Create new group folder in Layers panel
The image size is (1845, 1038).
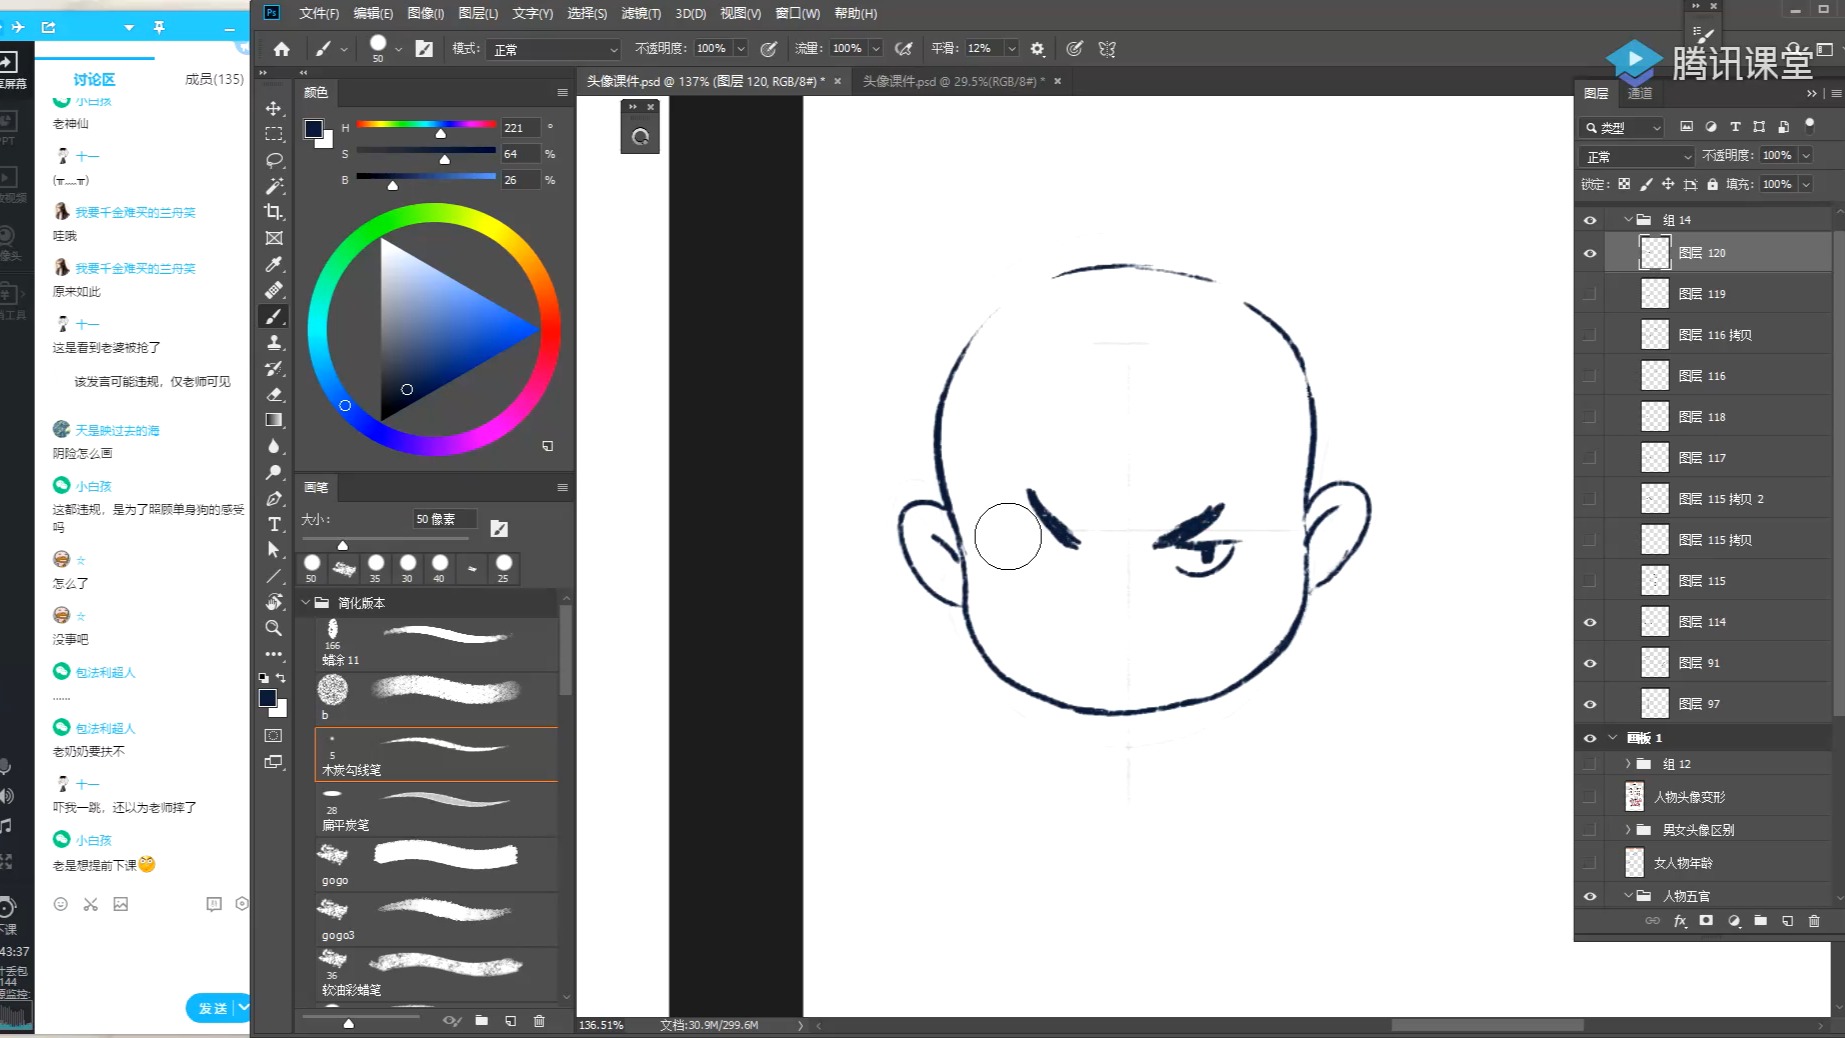1760,921
